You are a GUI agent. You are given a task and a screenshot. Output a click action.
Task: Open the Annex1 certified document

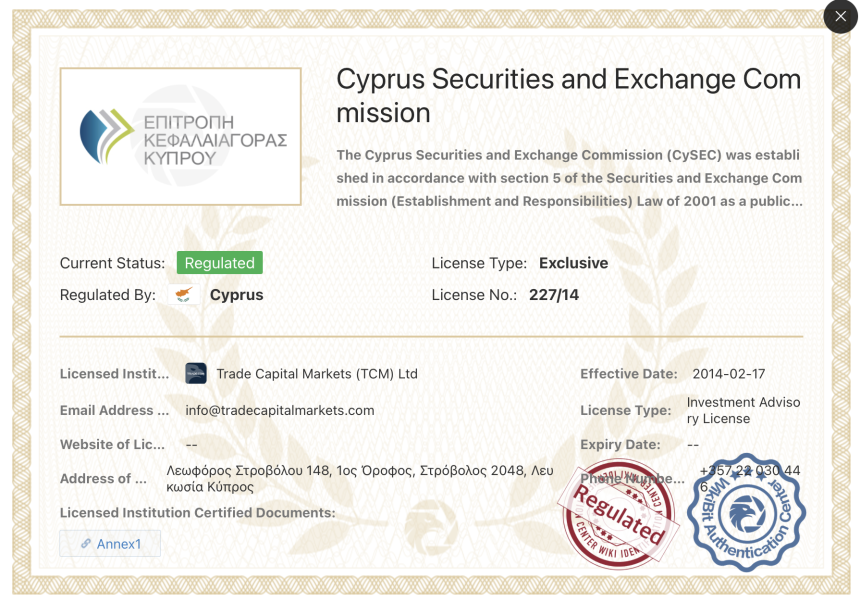click(x=119, y=544)
